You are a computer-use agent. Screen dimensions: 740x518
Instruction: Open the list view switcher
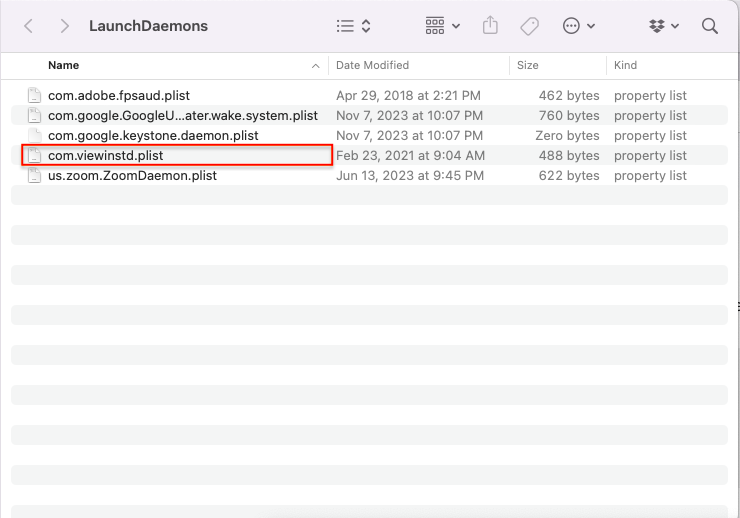click(353, 26)
